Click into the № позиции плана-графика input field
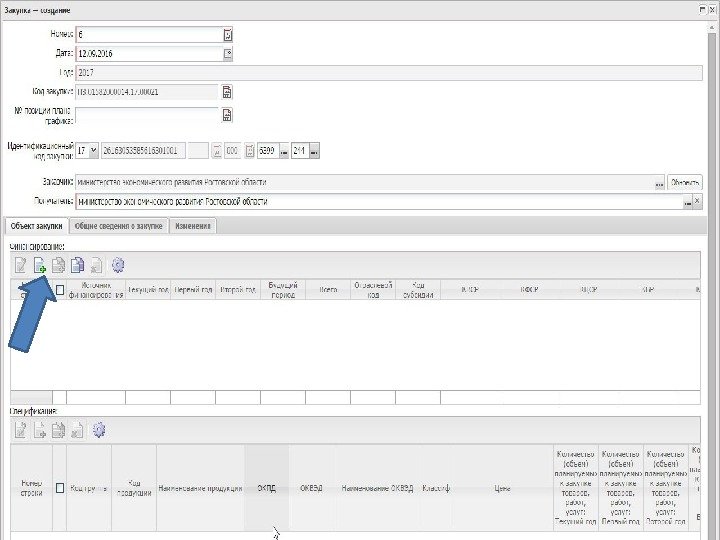 coord(147,115)
